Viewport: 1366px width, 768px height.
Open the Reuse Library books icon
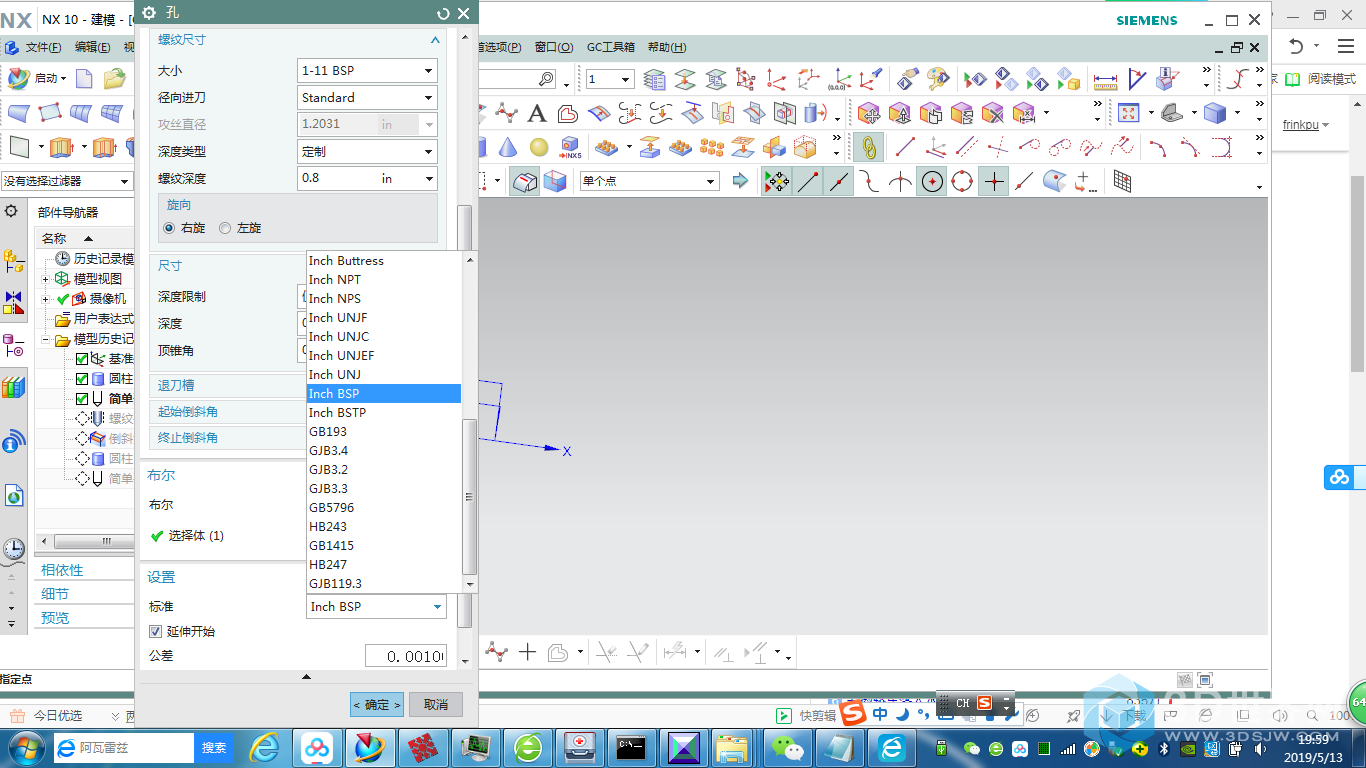point(13,387)
